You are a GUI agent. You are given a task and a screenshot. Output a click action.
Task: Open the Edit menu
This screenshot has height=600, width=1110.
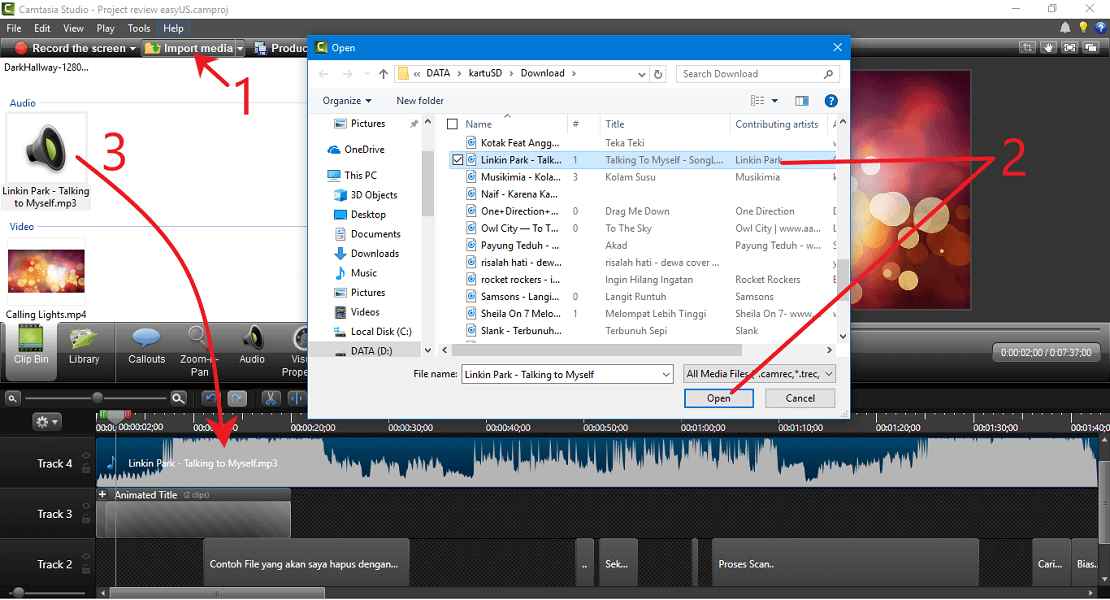point(42,28)
